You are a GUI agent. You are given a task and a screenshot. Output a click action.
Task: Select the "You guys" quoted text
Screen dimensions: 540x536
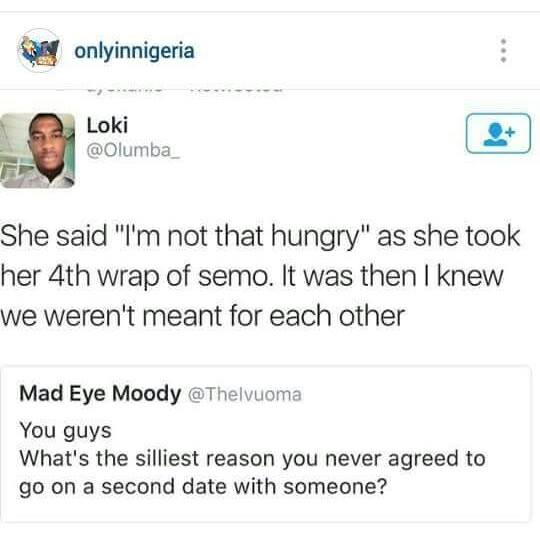(65, 431)
